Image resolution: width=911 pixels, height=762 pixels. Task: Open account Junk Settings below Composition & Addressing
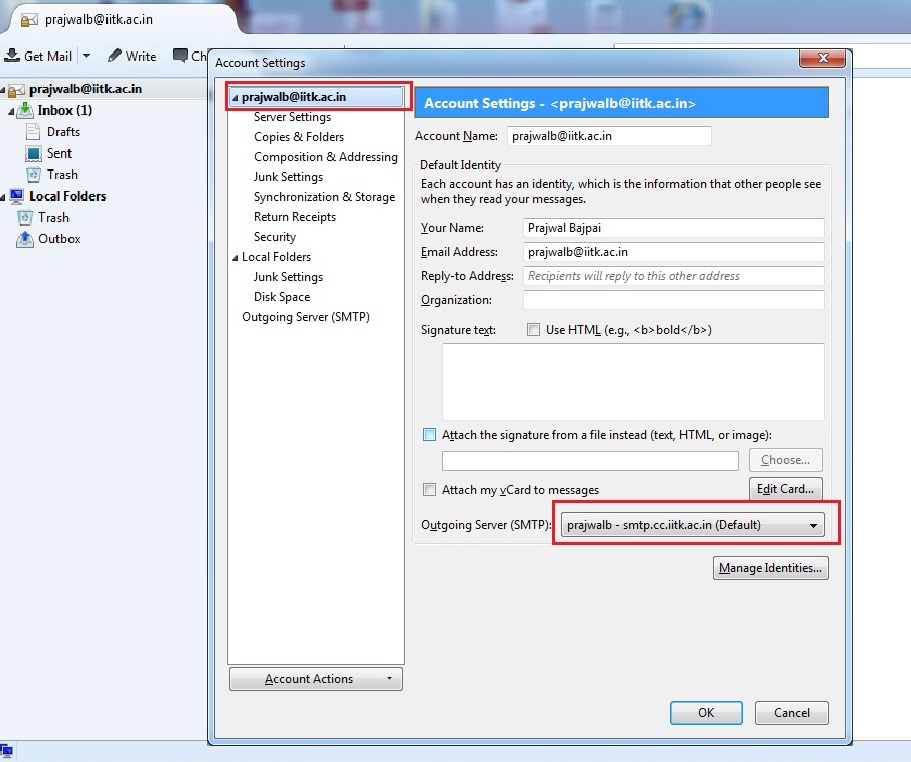click(x=288, y=177)
